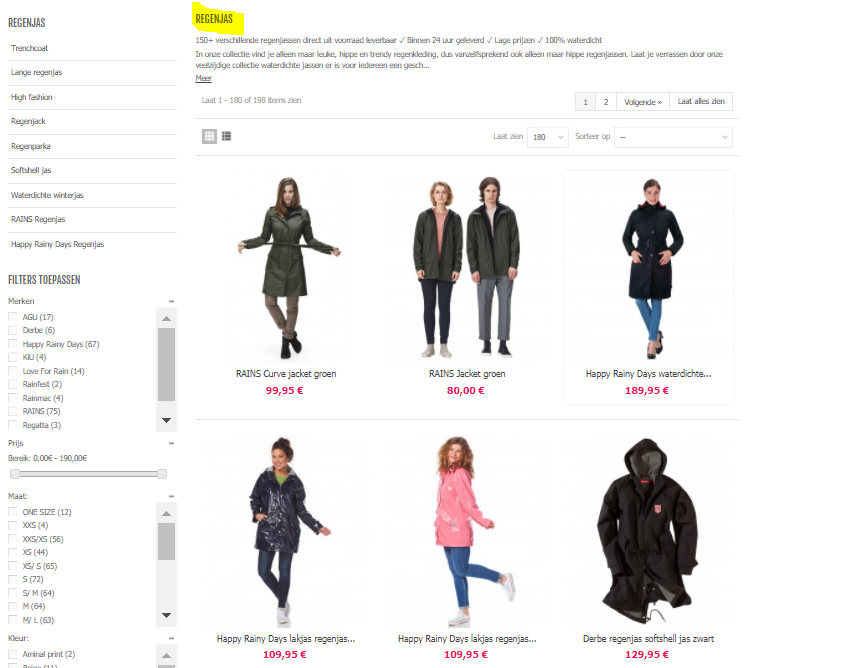Check the KIU (4) brand filter
Viewport: 853px width, 668px height.
coord(13,357)
